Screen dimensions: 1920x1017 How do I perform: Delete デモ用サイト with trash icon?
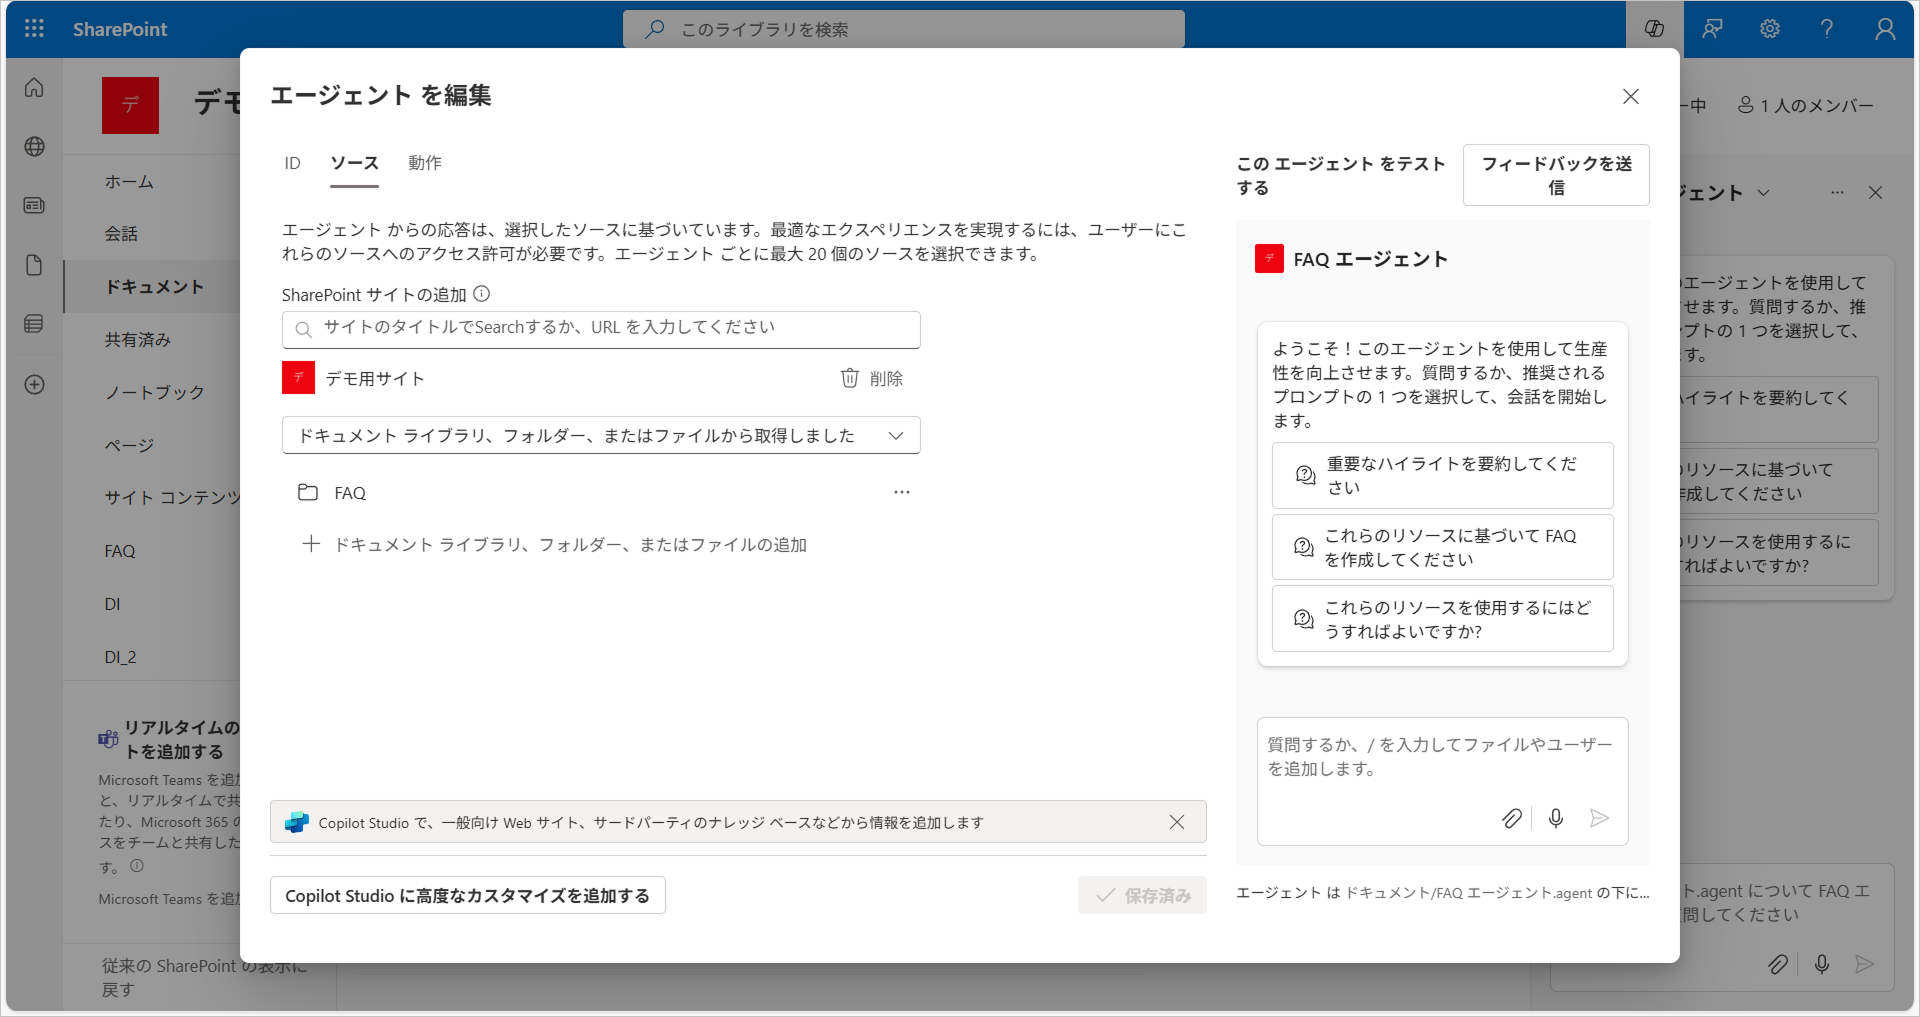coord(871,378)
